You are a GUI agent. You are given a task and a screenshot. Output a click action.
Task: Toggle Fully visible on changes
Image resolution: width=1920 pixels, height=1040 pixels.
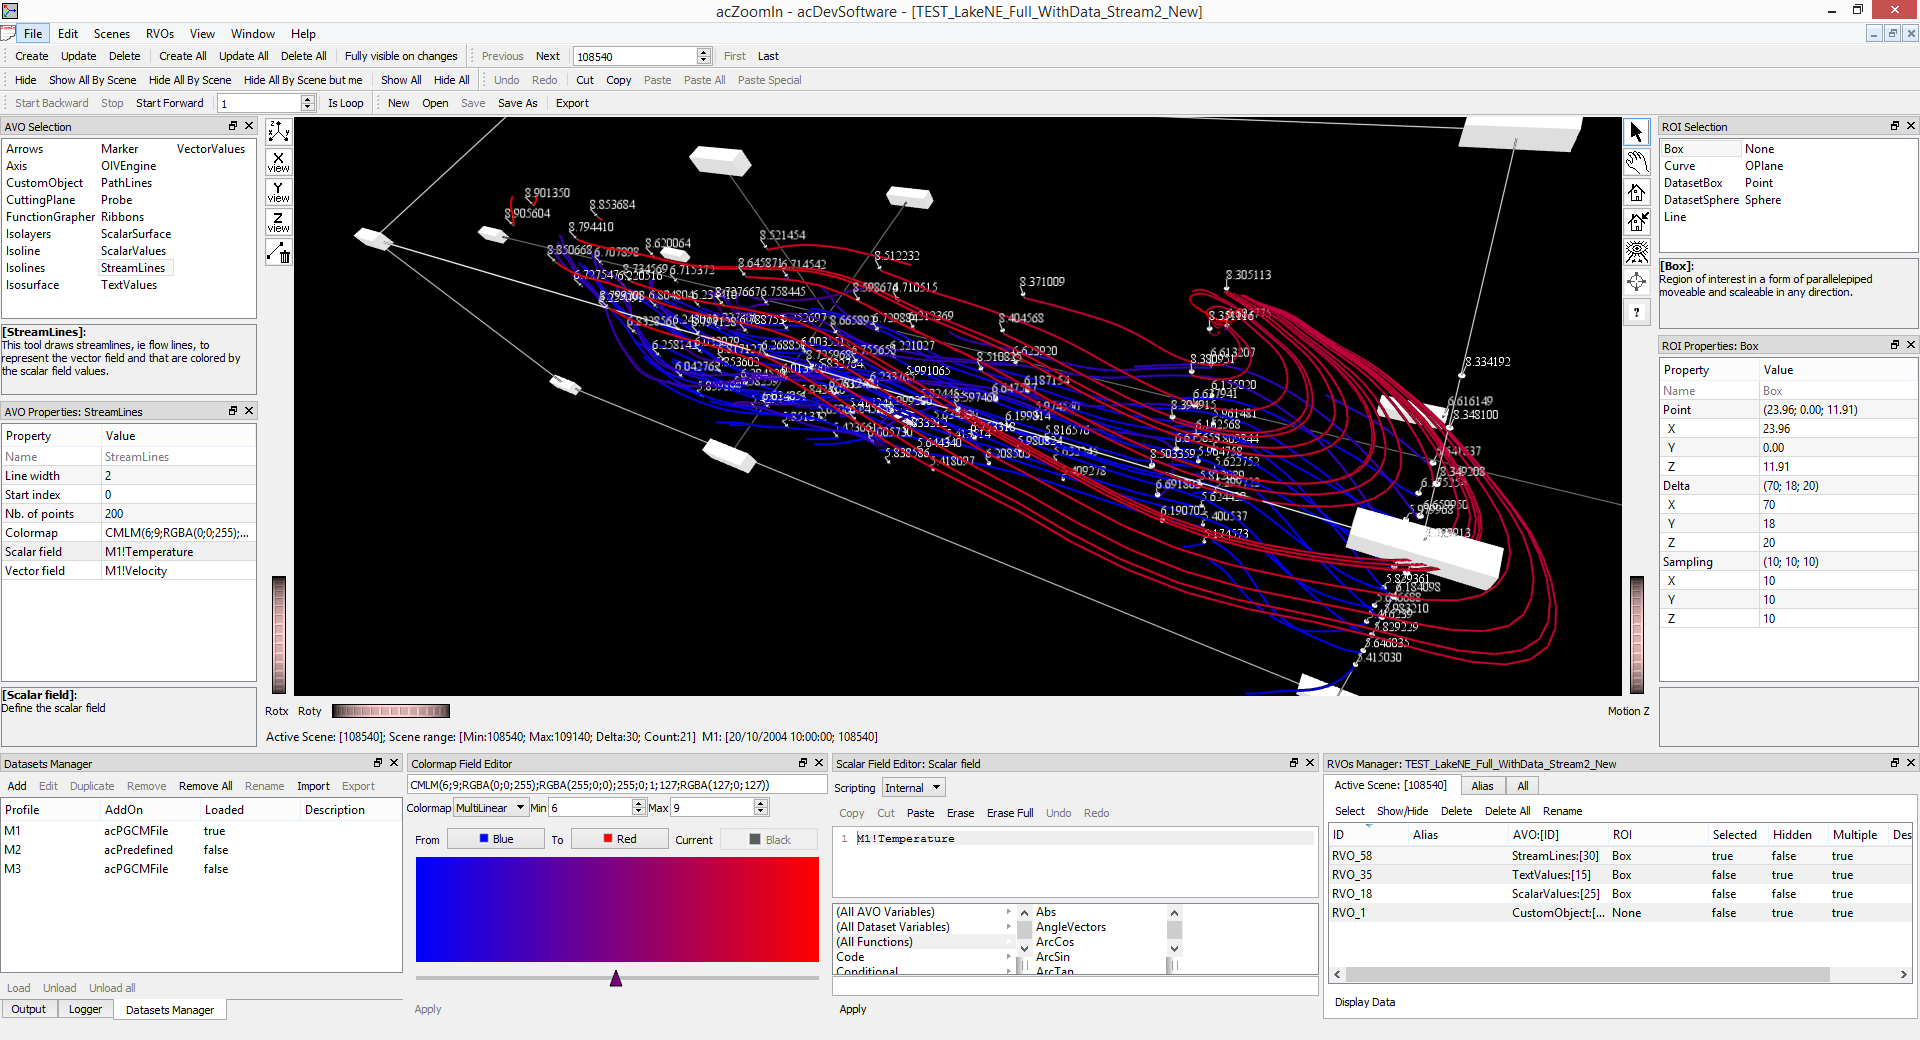[400, 56]
